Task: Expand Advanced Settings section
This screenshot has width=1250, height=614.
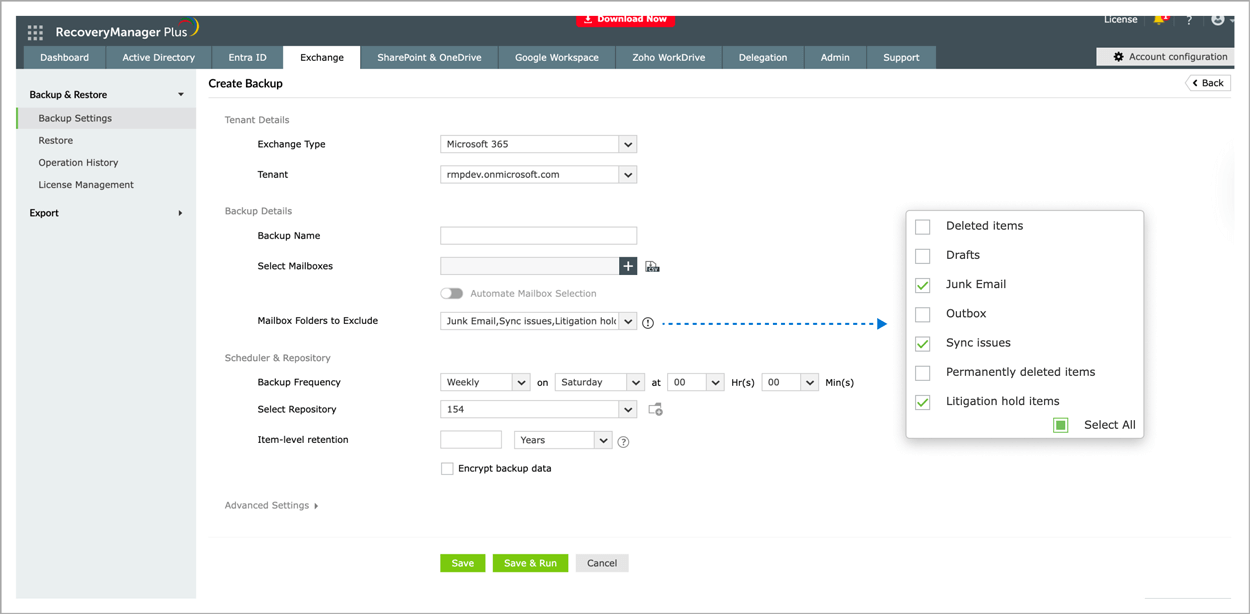Action: 271,506
